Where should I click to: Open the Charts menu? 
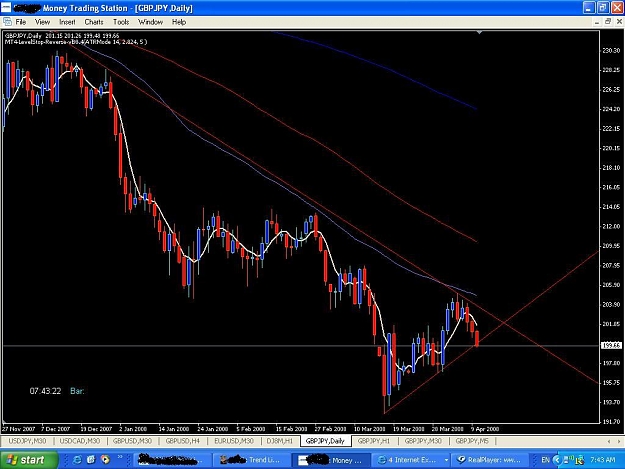click(94, 22)
